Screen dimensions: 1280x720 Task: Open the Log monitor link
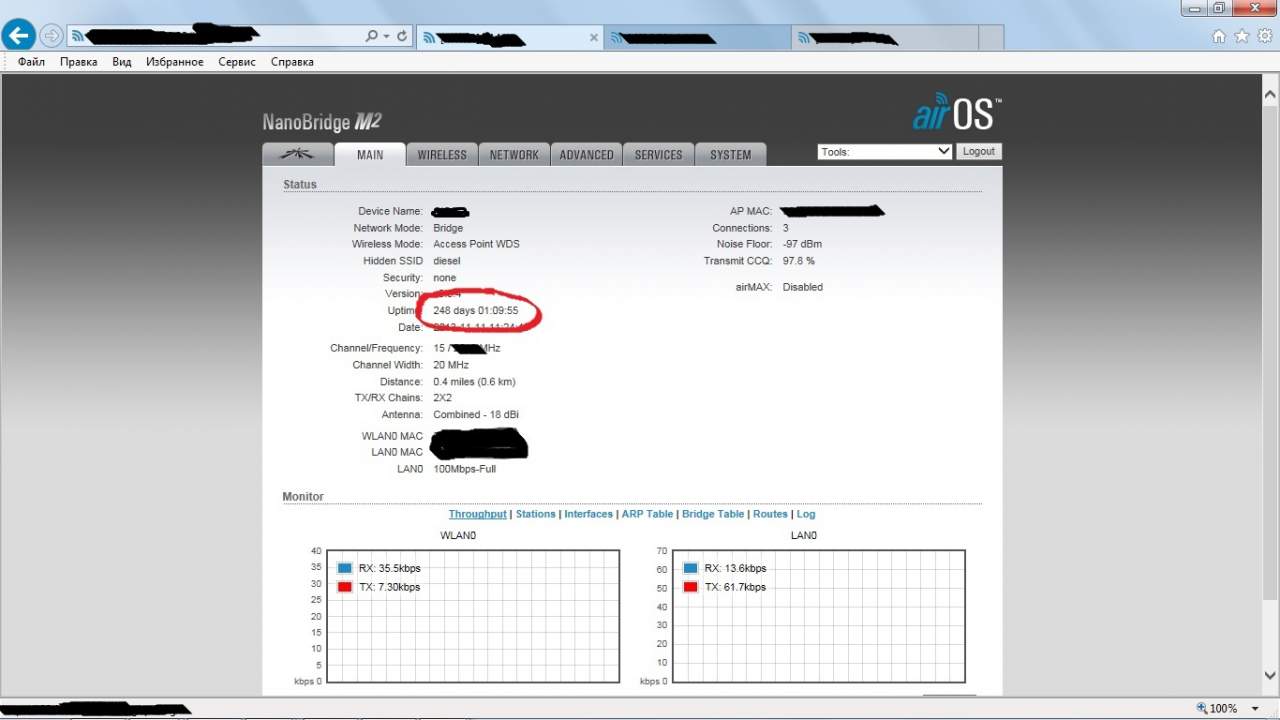point(806,514)
